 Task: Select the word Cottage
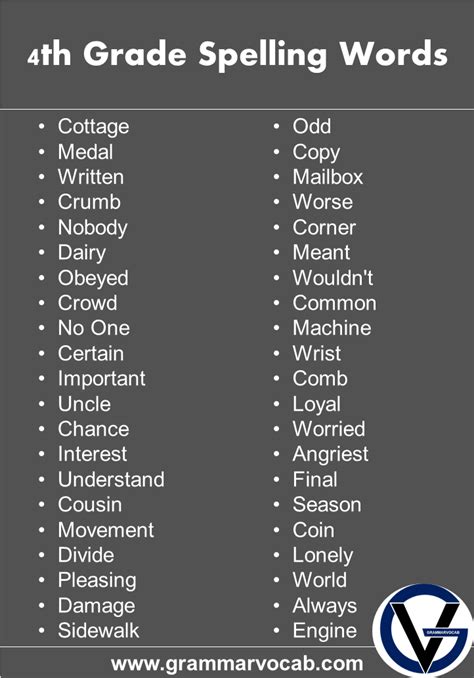click(x=93, y=127)
